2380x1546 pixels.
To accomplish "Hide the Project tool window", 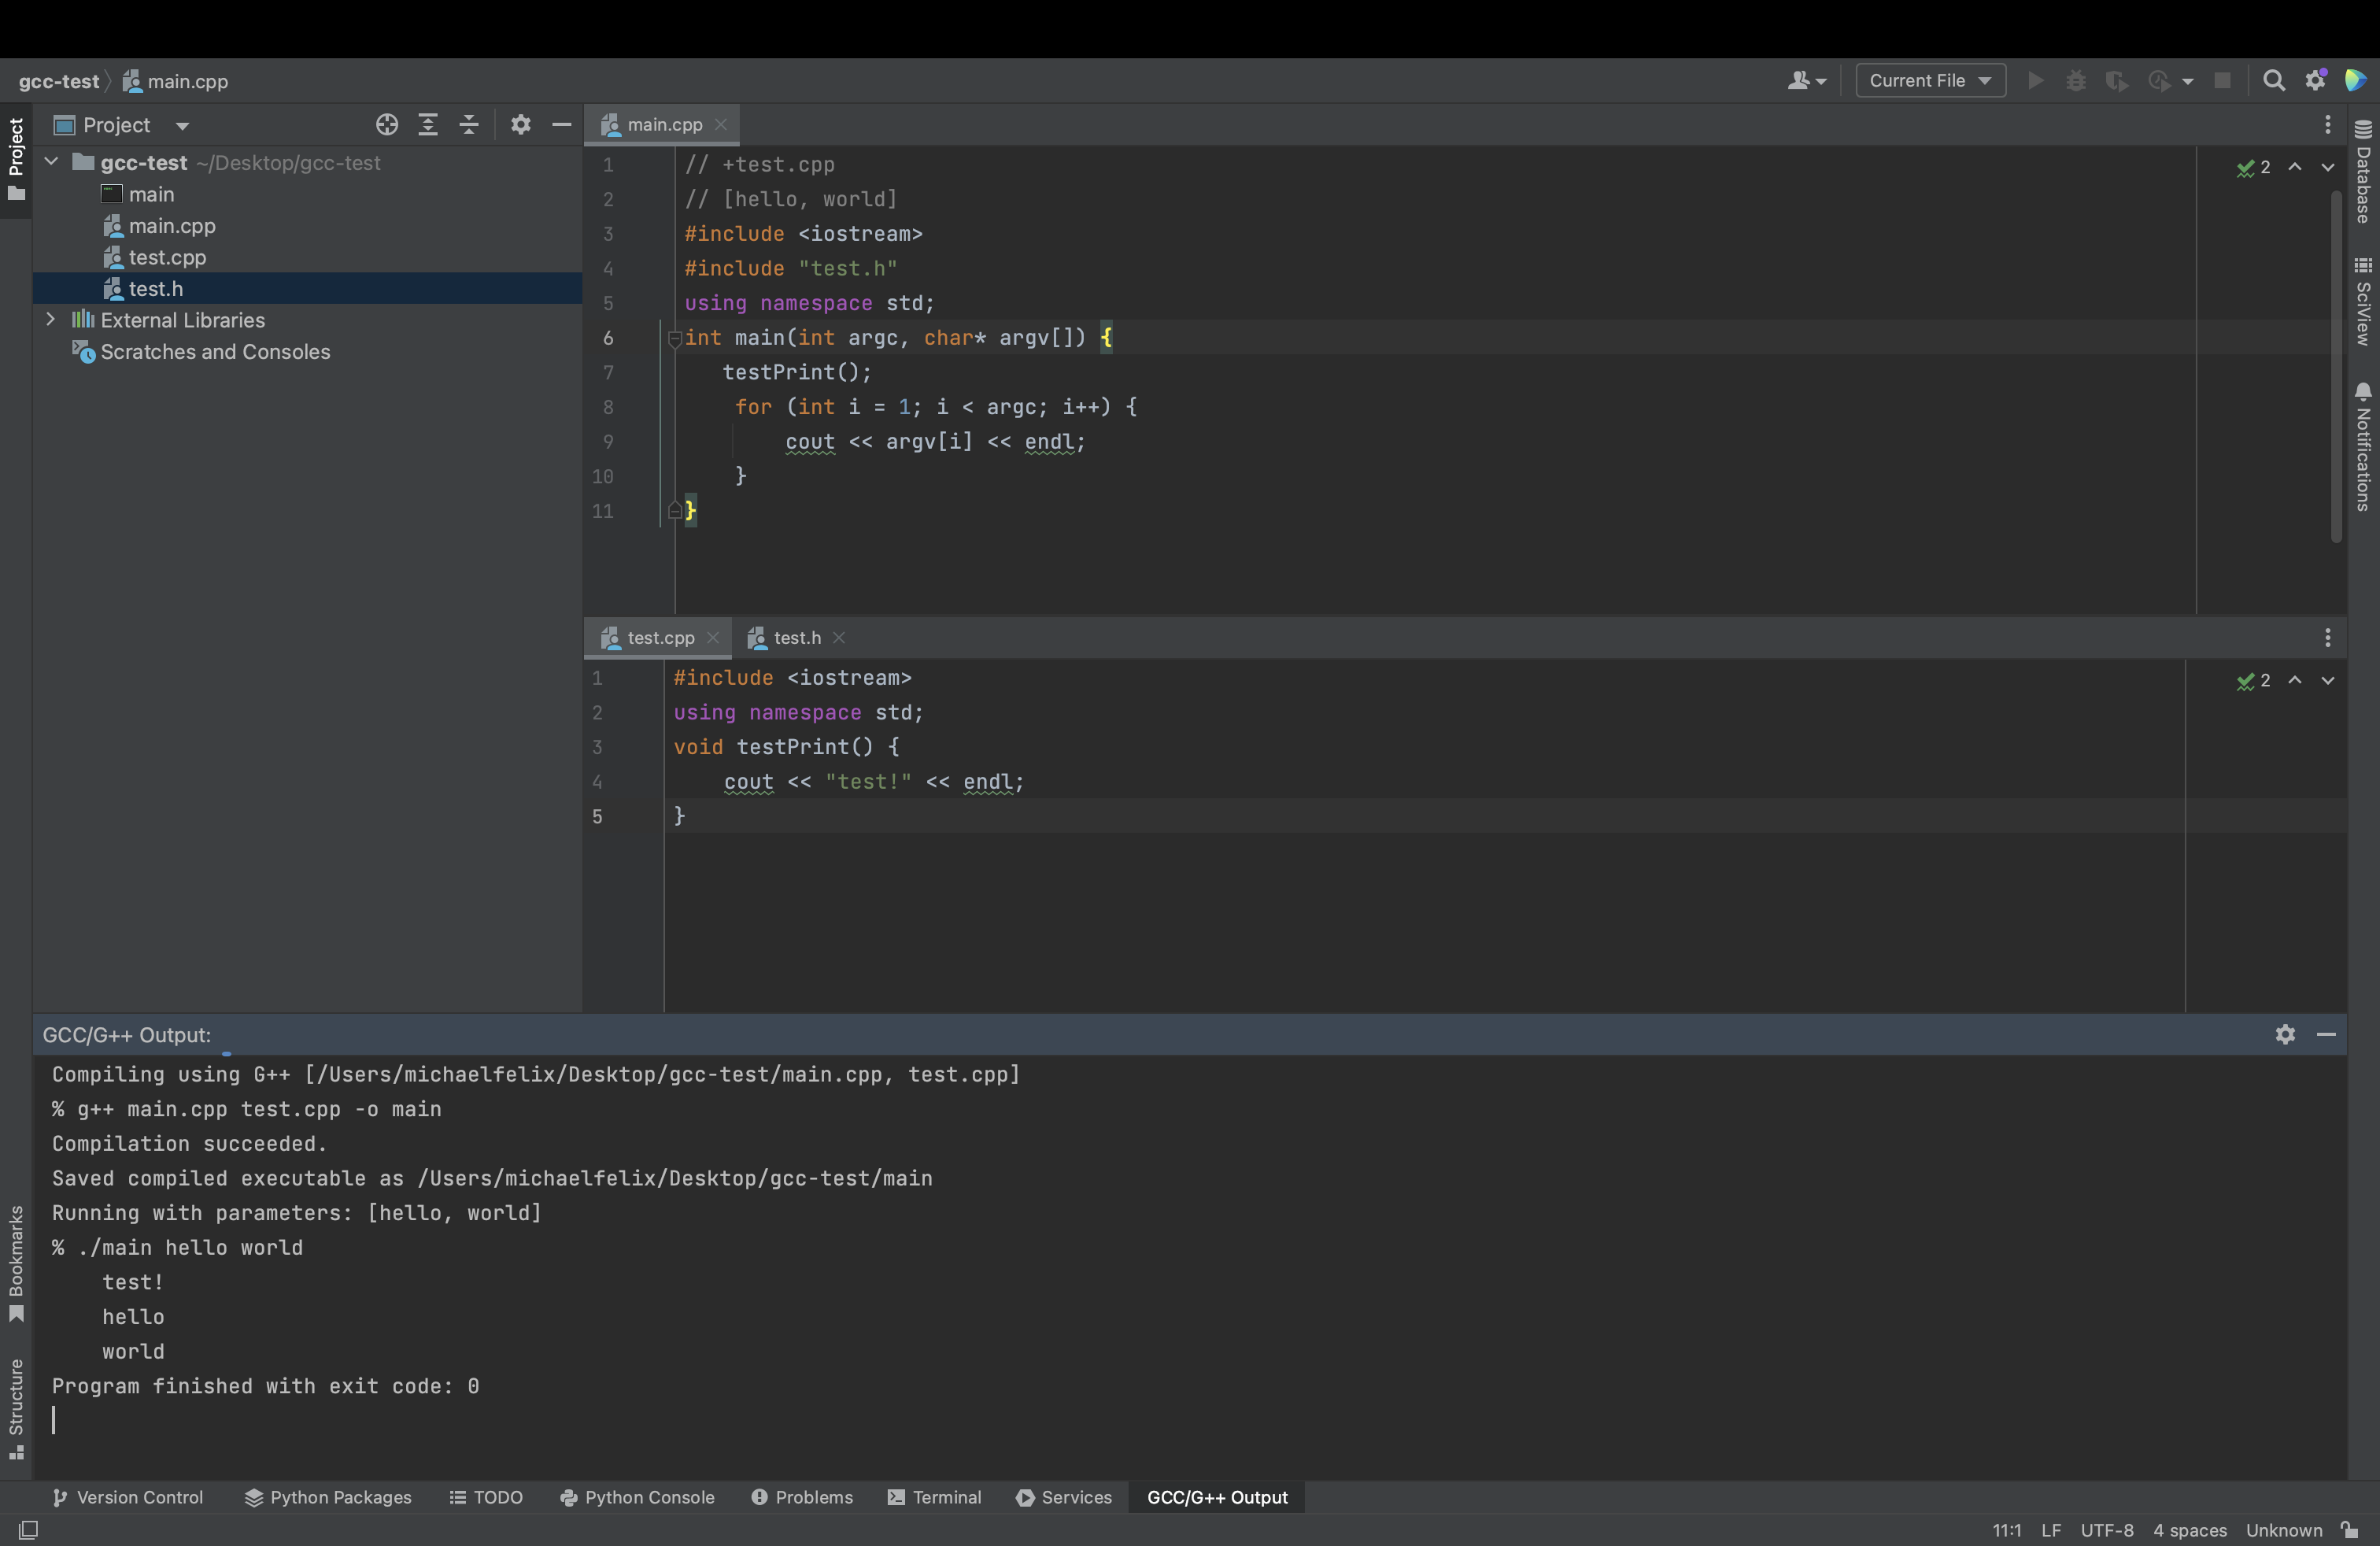I will tap(561, 125).
